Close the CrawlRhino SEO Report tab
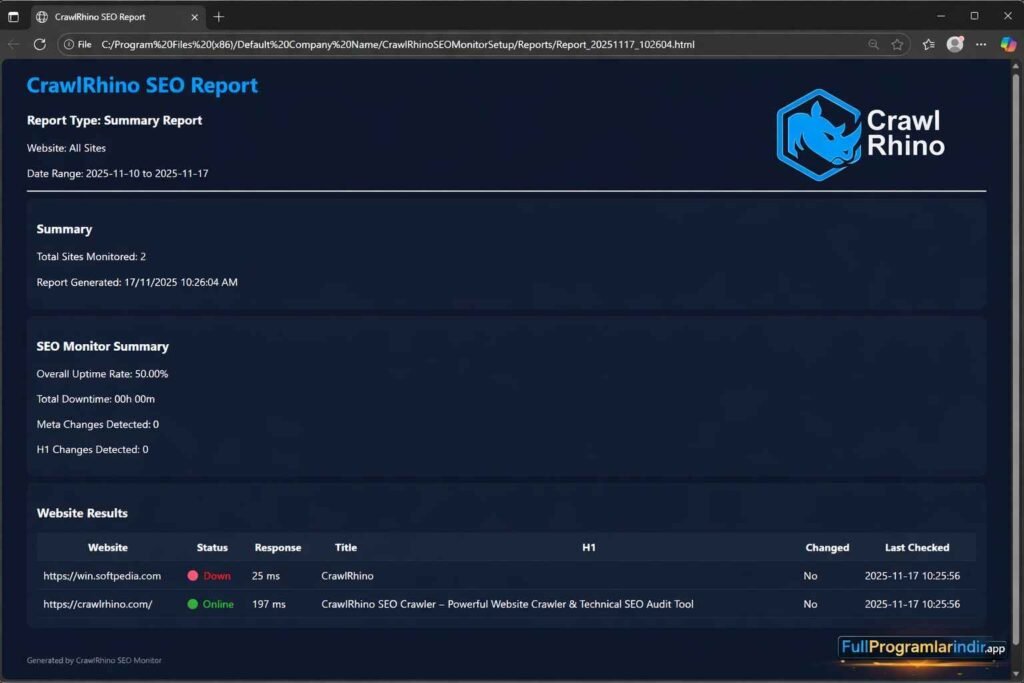This screenshot has width=1024, height=683. tap(195, 16)
